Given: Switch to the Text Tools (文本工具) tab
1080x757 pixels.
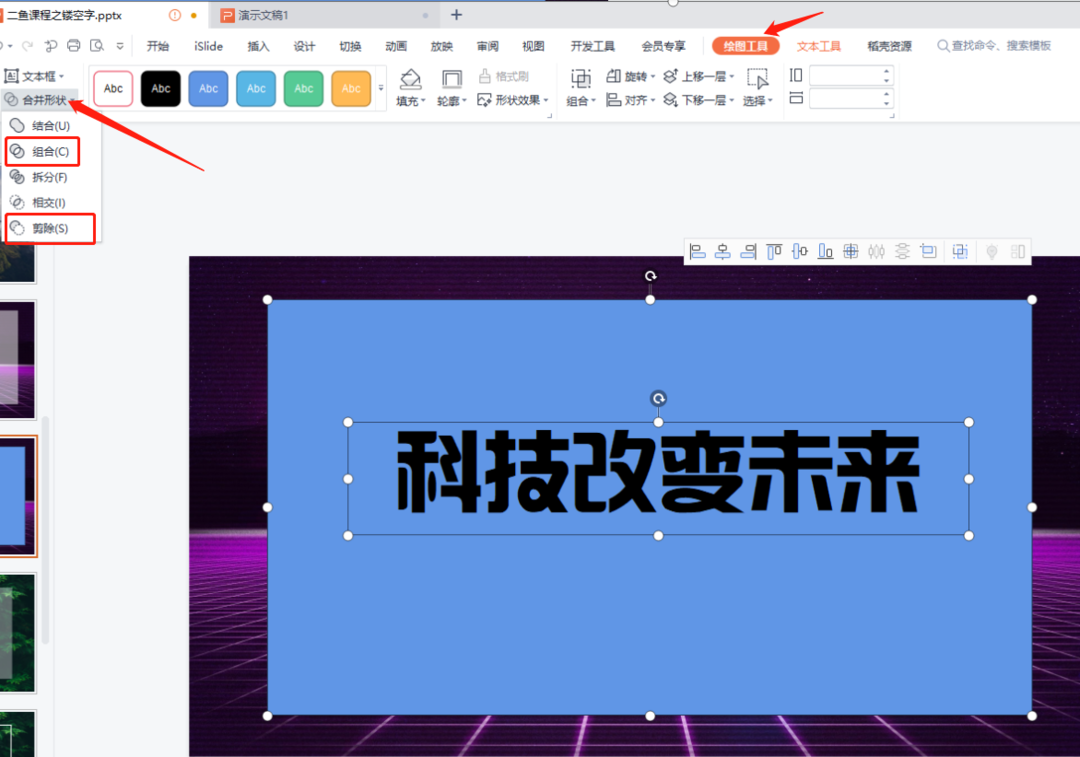Looking at the screenshot, I should point(818,46).
